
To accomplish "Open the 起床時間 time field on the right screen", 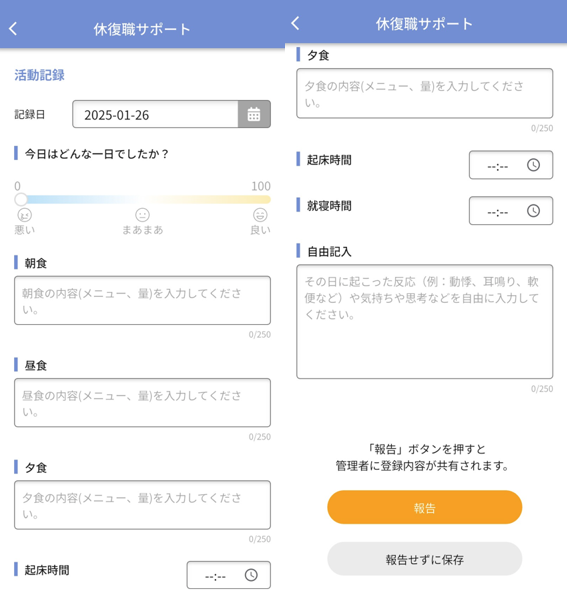I will 511,165.
